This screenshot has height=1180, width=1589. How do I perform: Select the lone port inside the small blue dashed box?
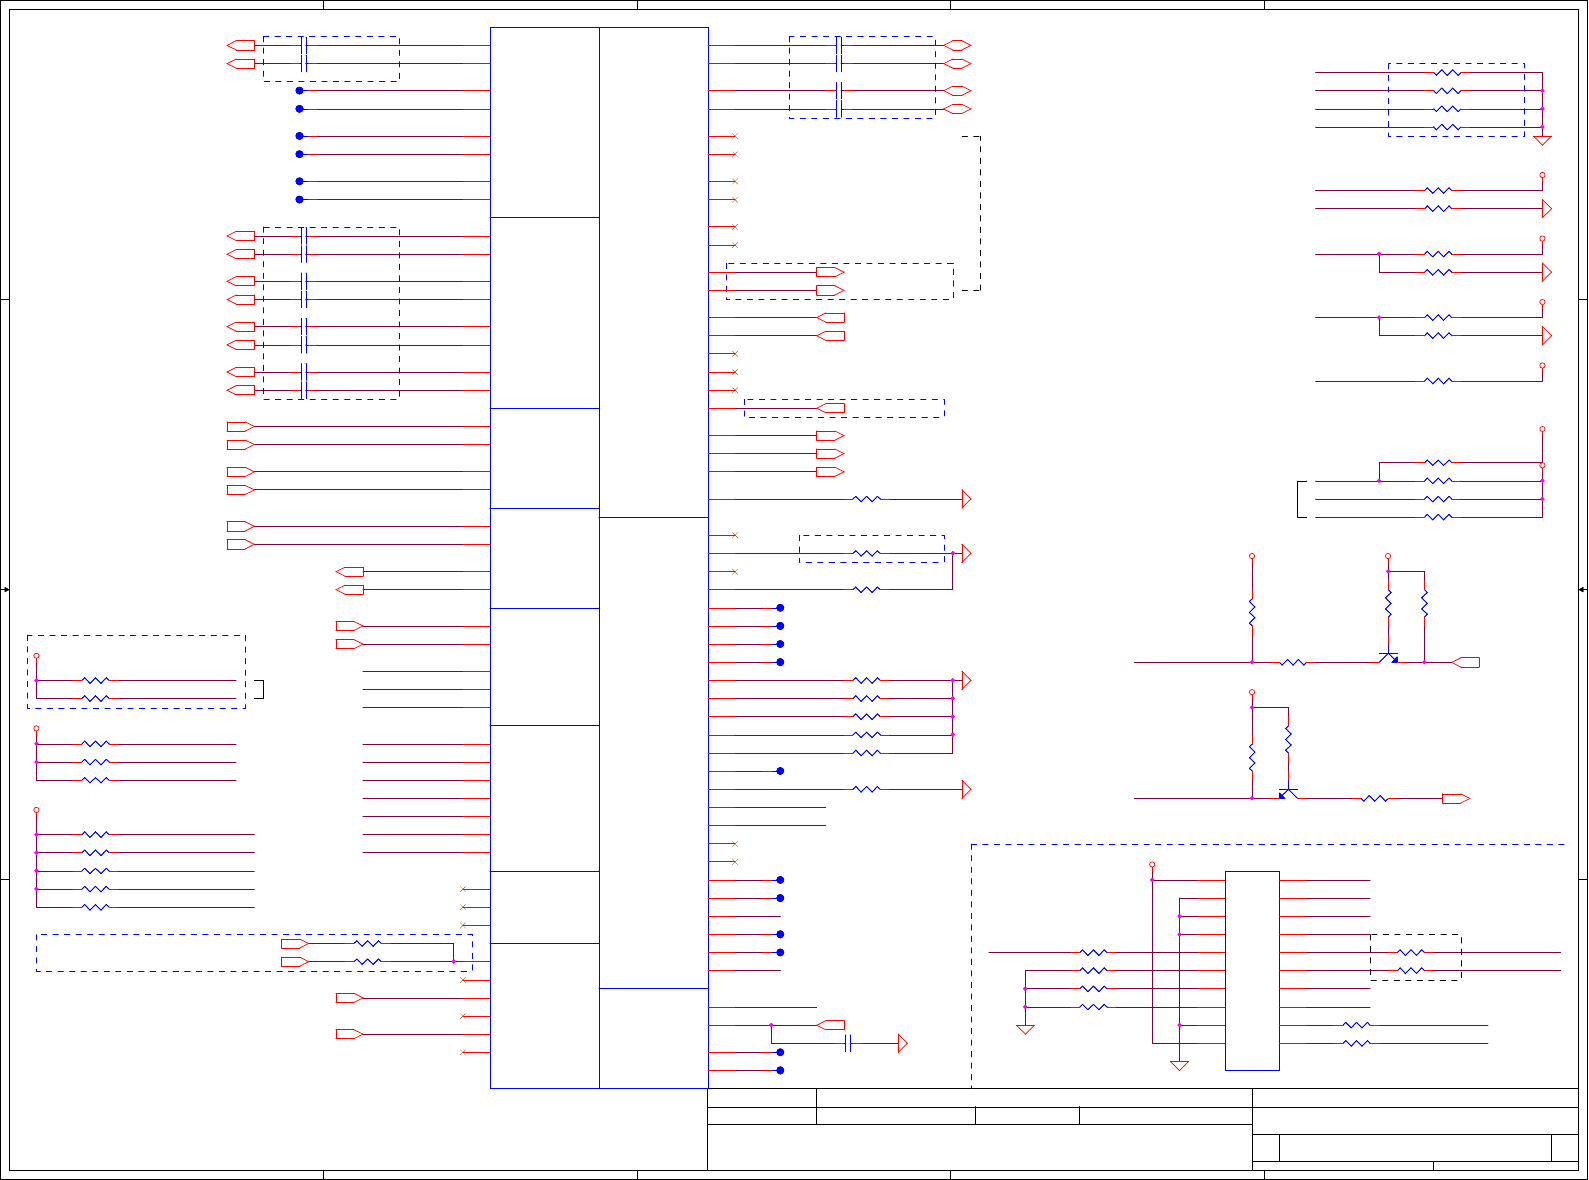coord(831,408)
